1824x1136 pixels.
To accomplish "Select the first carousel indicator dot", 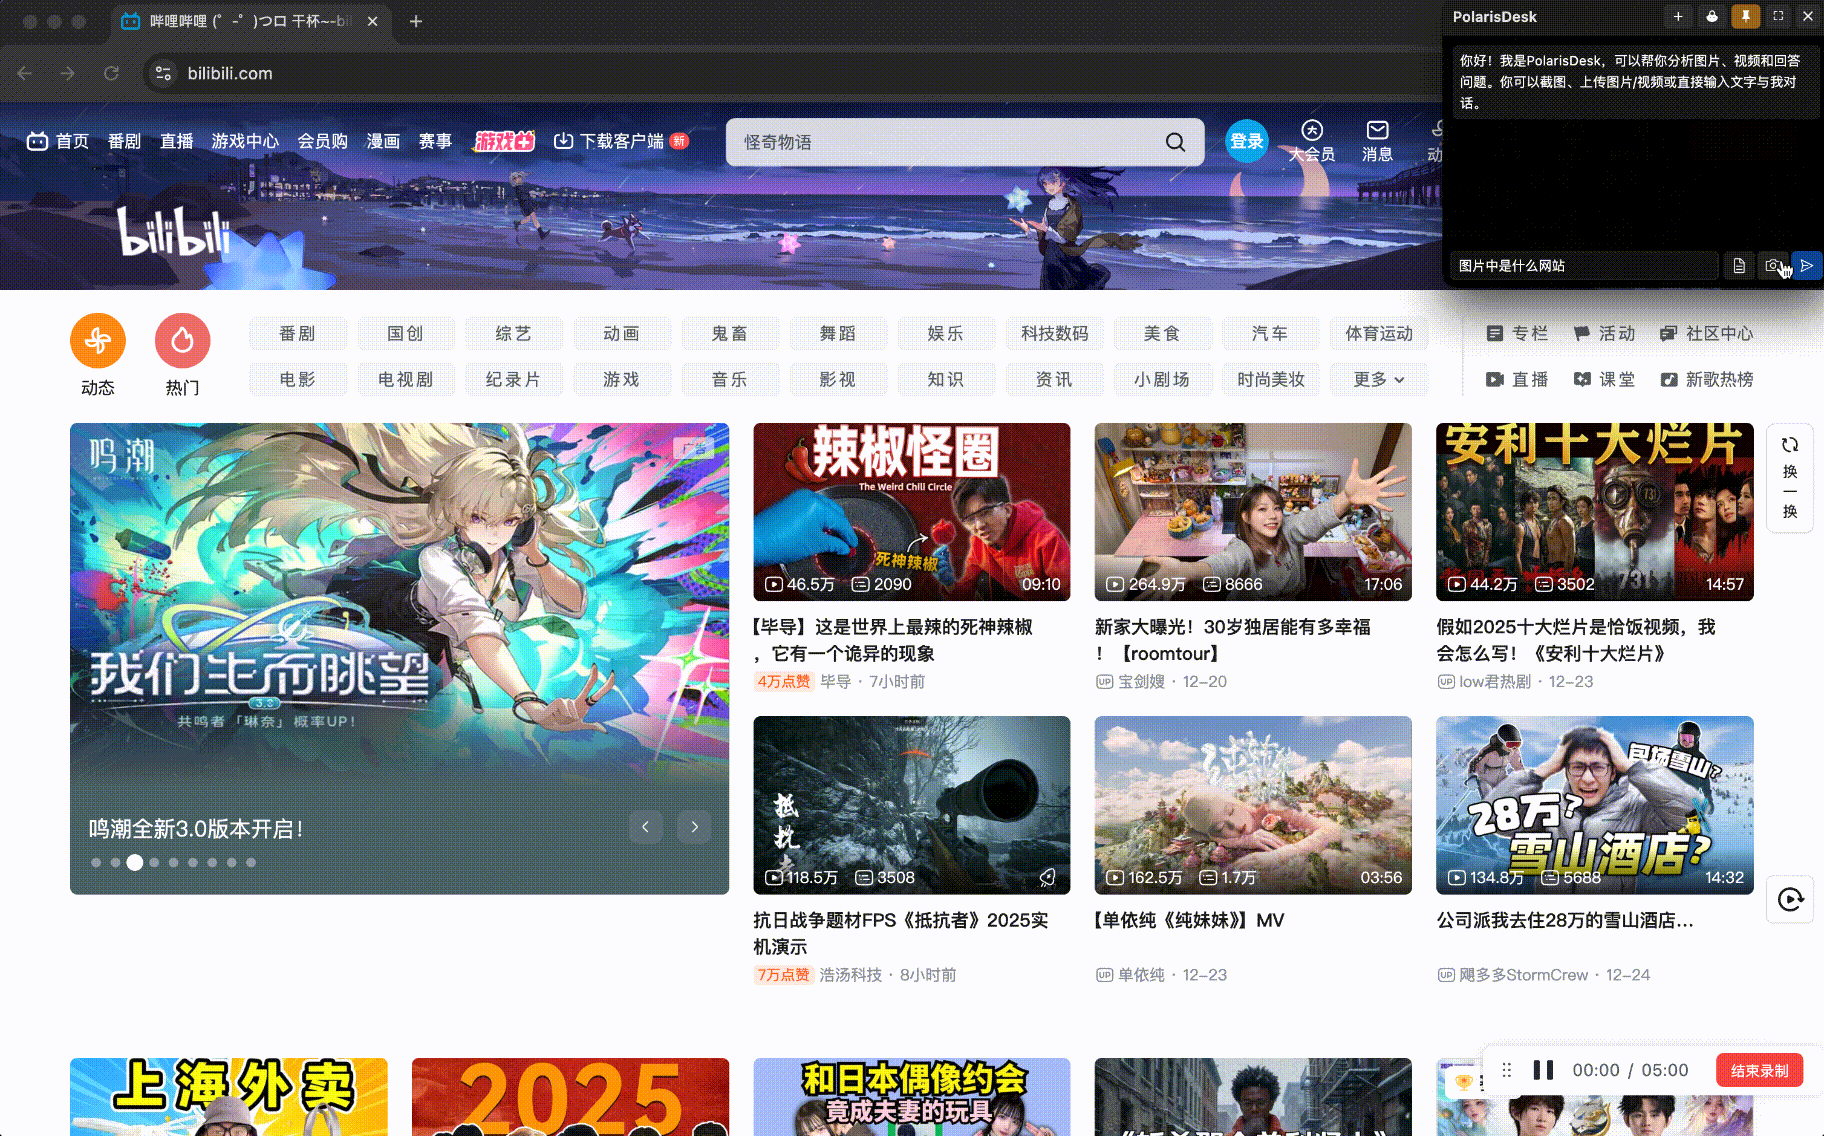I will pos(96,862).
